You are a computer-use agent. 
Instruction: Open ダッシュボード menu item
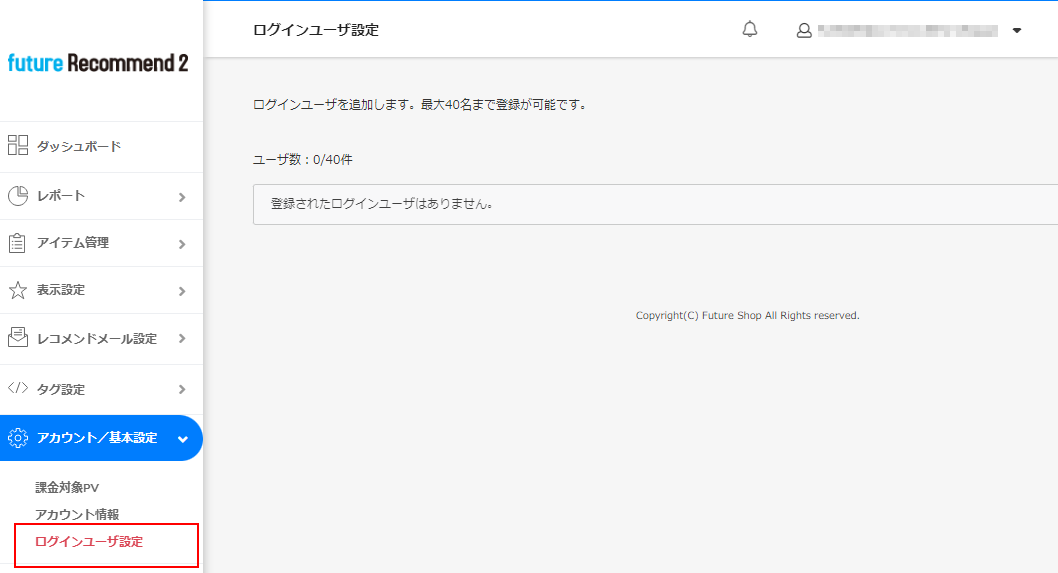coord(79,146)
